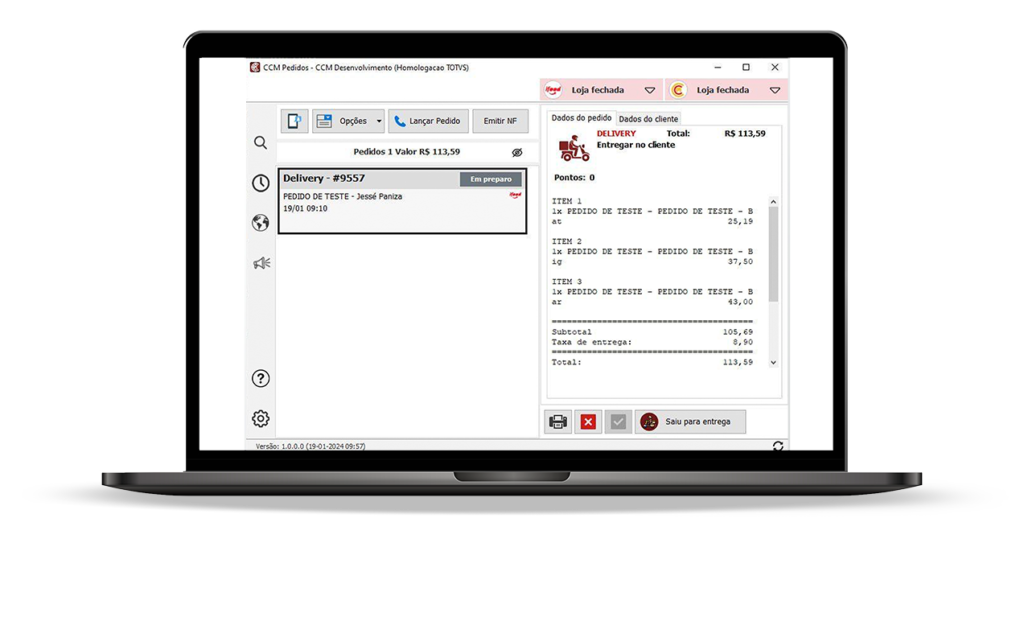Switch to Dados do cliente tab

click(x=648, y=119)
